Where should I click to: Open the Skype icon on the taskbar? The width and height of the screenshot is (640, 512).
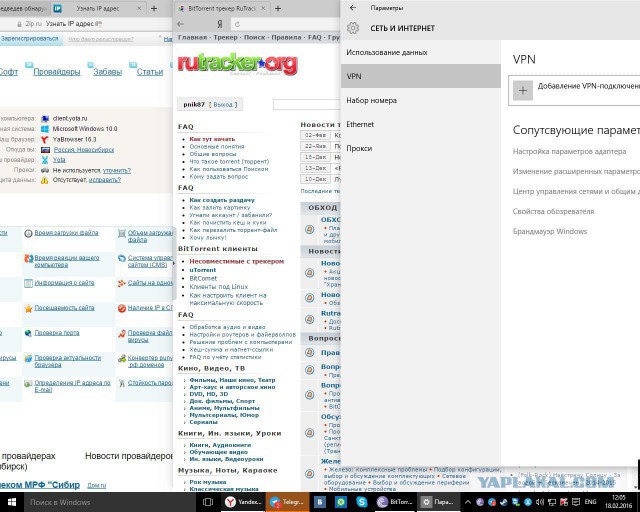pyautogui.click(x=361, y=502)
